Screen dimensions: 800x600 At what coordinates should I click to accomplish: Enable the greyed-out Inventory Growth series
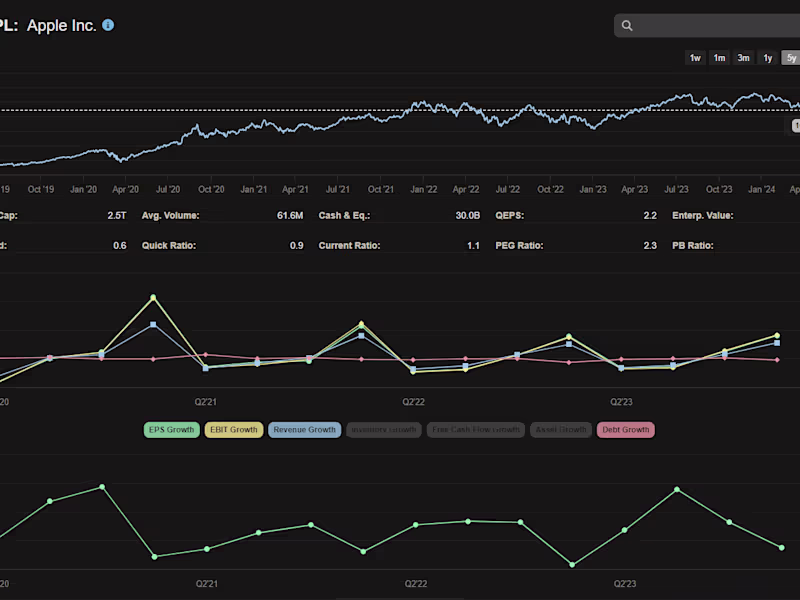[384, 430]
